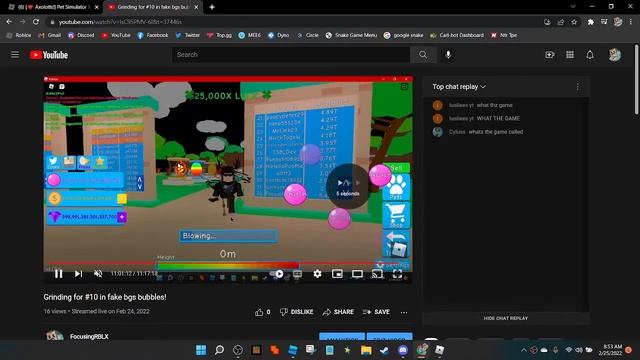Open the Roblox bookmark
640x360 pixels.
19,36
